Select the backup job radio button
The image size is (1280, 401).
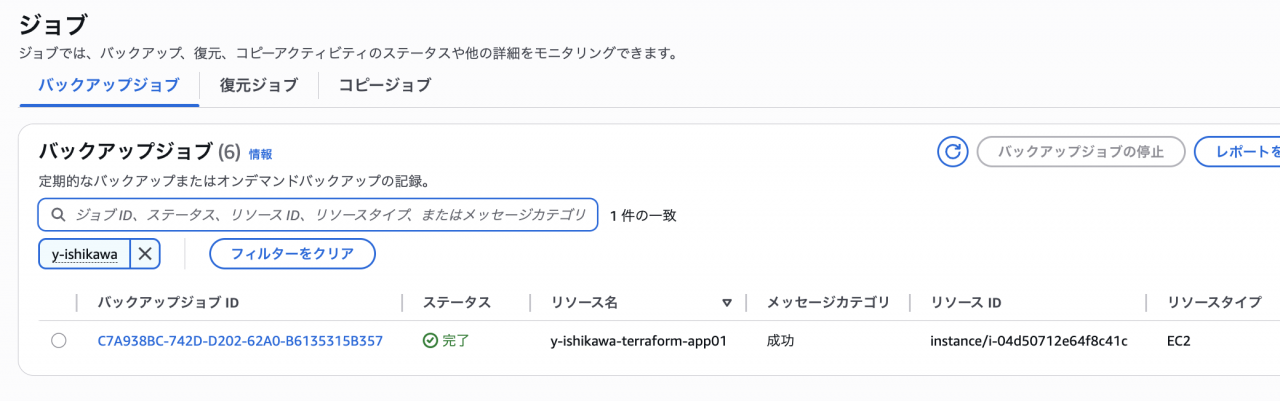coord(59,341)
